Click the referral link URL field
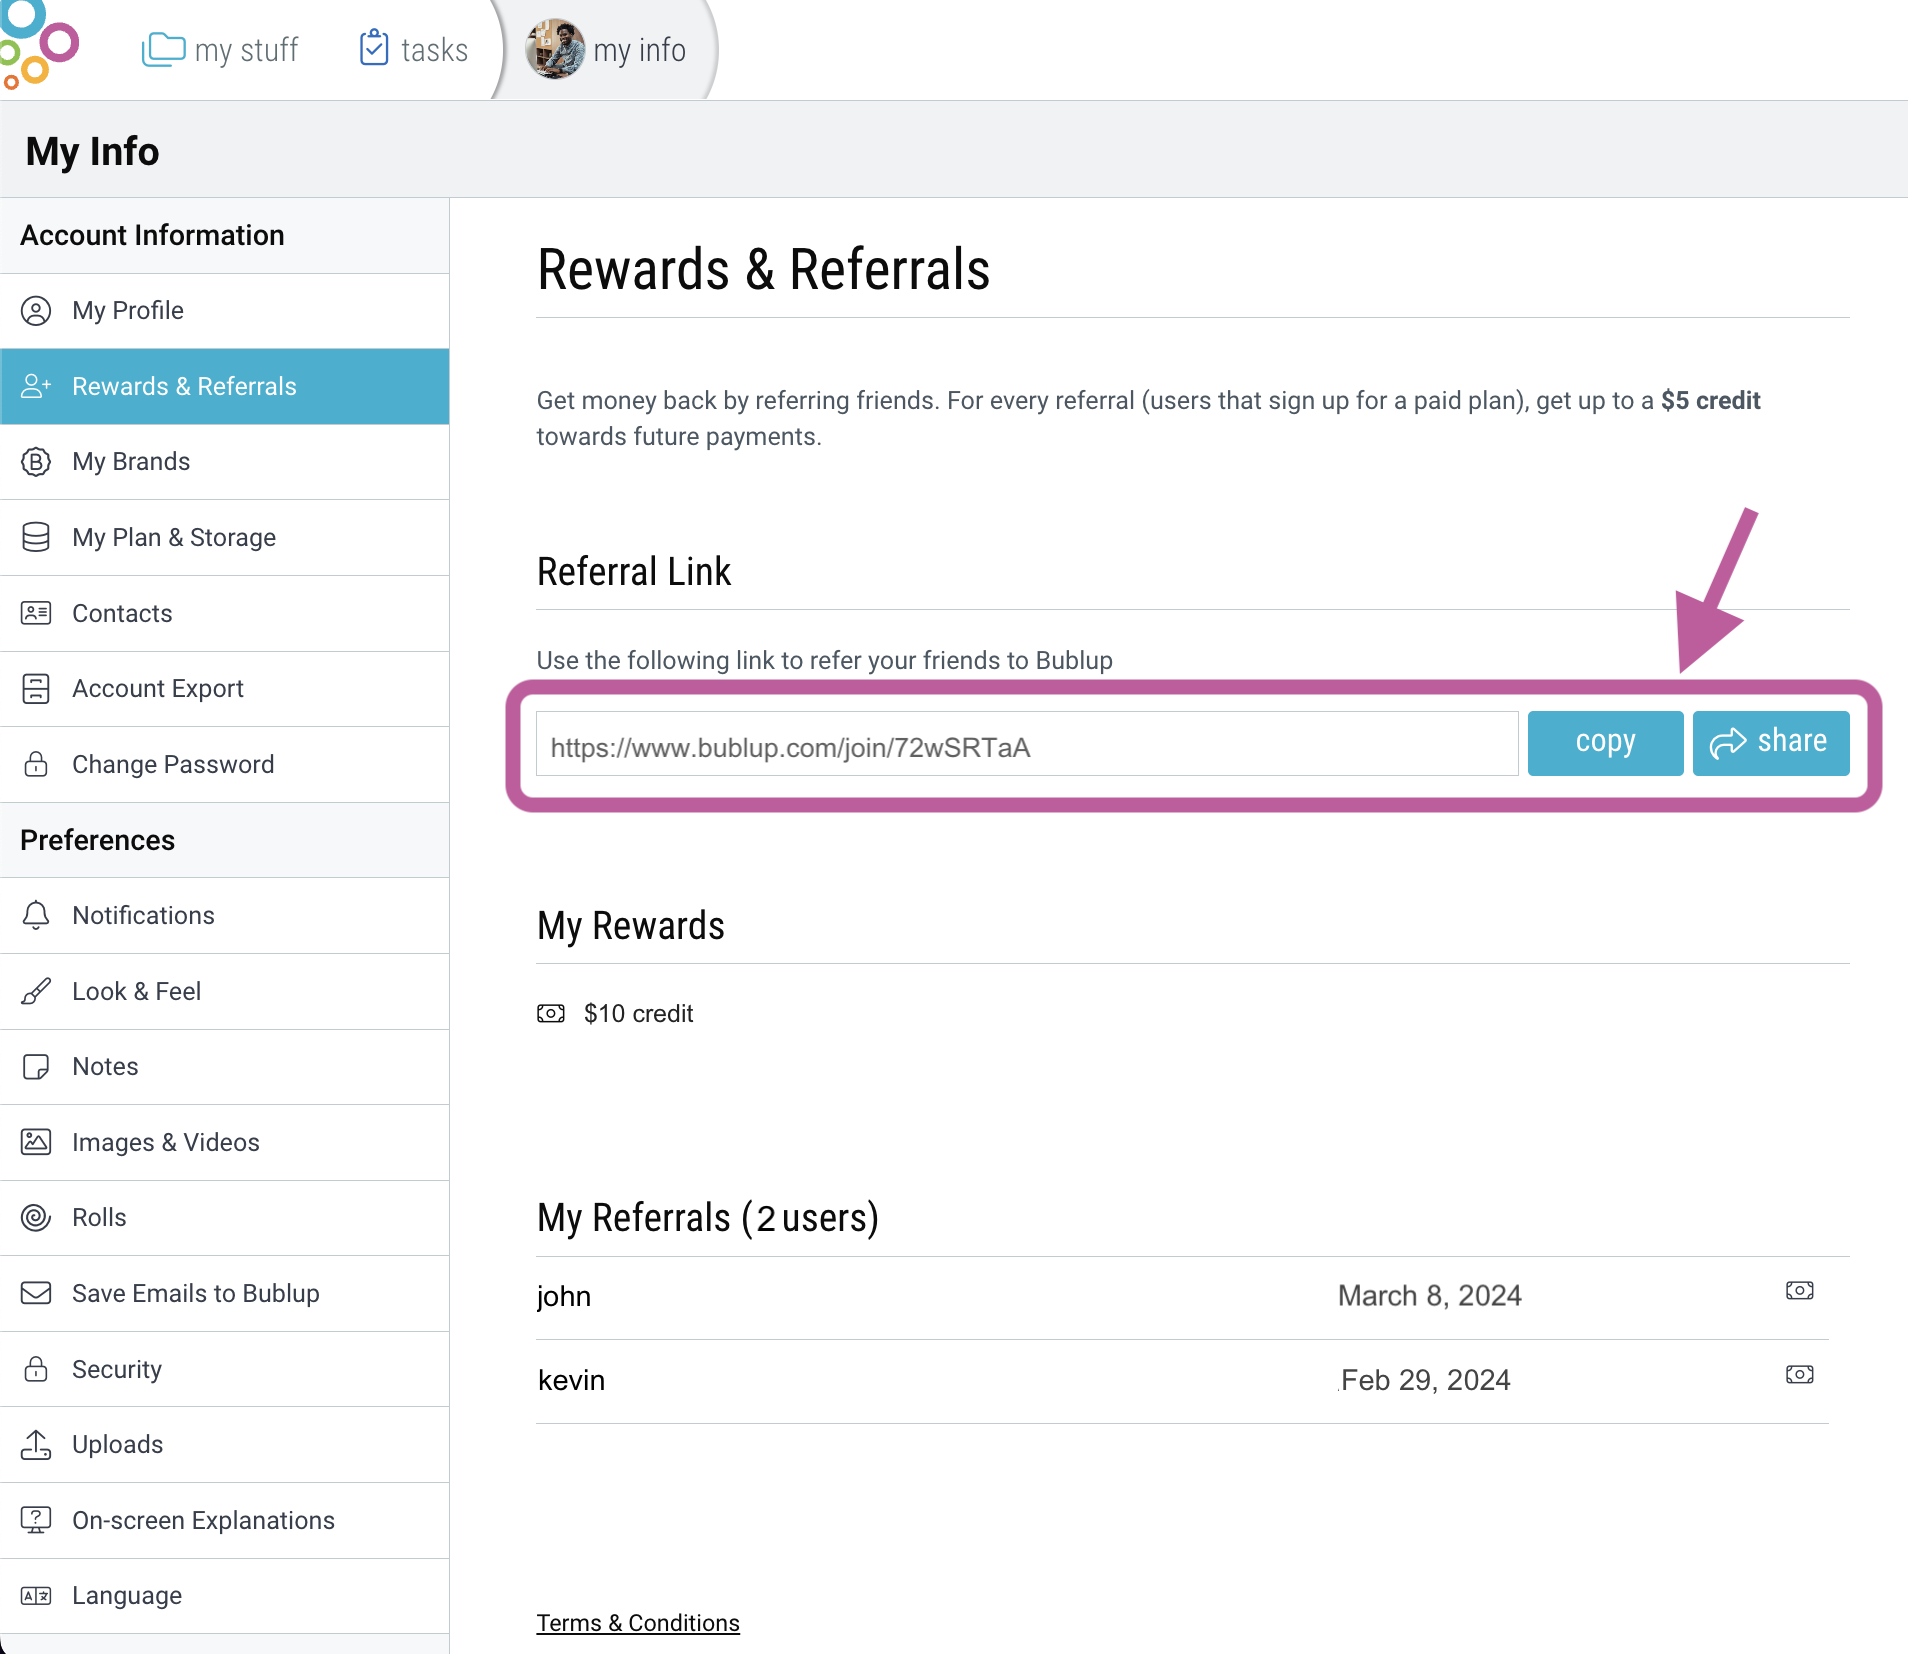 point(1027,744)
